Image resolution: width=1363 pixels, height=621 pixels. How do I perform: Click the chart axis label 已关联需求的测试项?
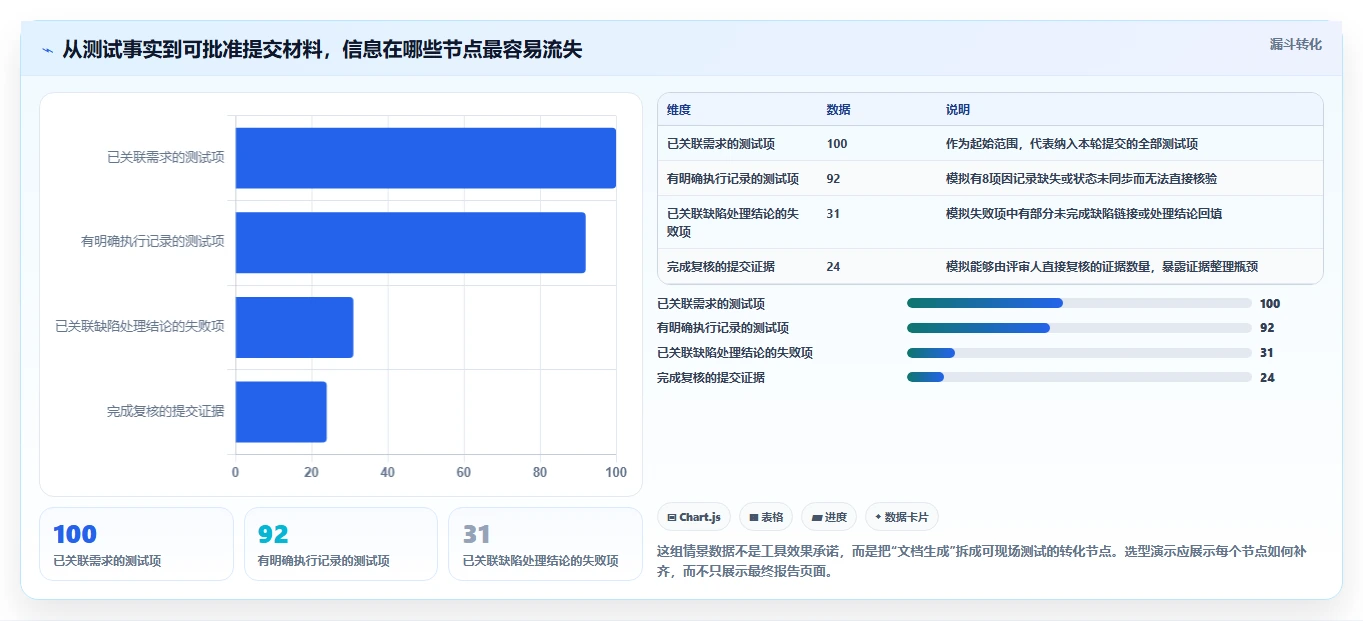(166, 157)
